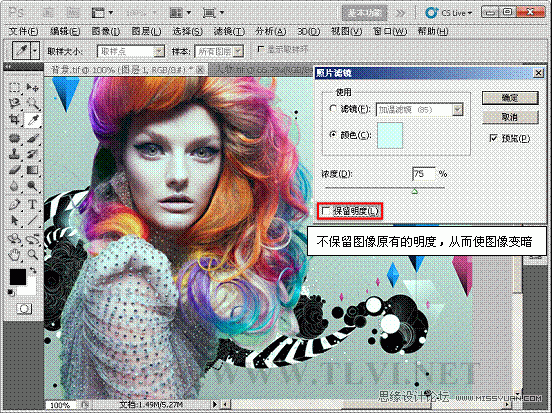This screenshot has width=552, height=413.
Task: Click the foreground black color swatch
Action: pos(18,277)
